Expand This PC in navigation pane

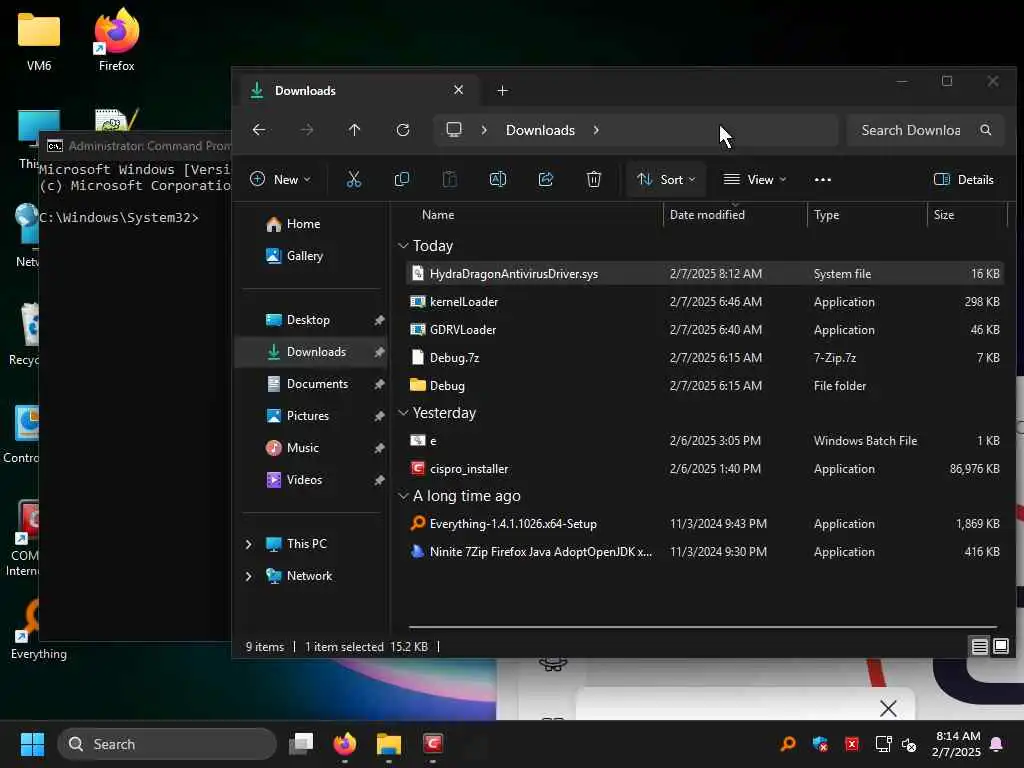click(x=249, y=544)
